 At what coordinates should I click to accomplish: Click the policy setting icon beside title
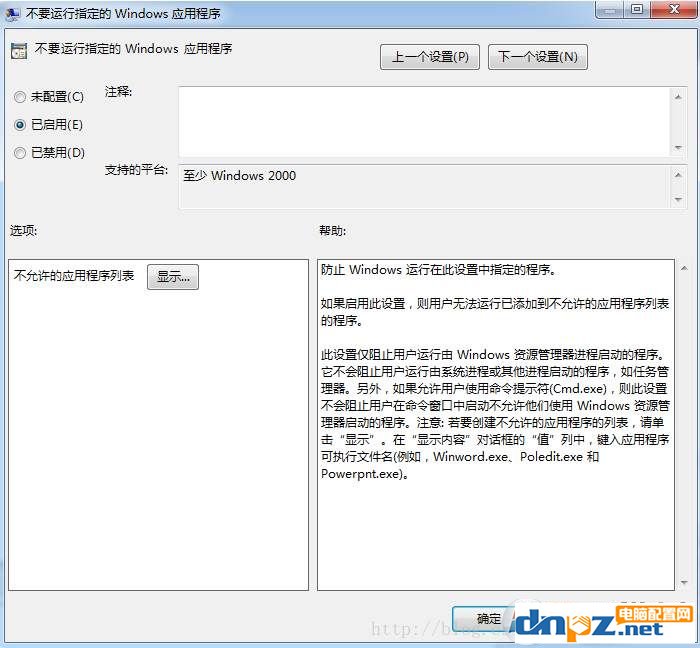(19, 51)
